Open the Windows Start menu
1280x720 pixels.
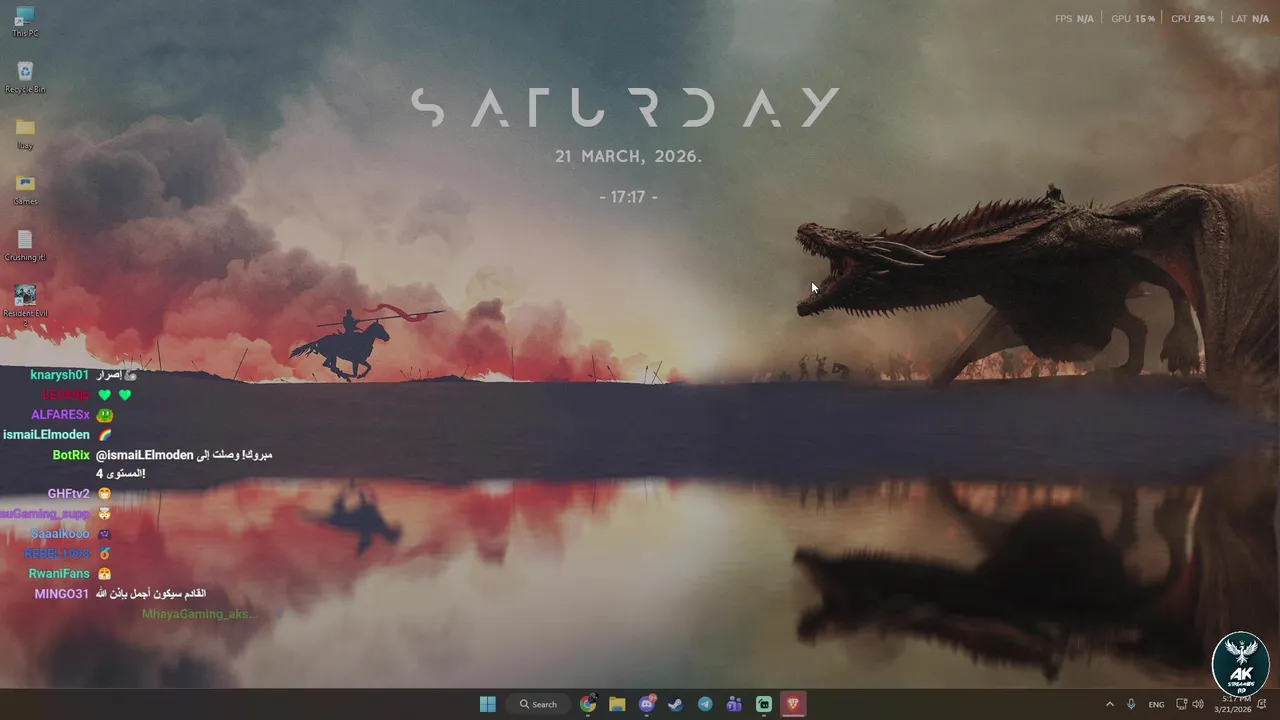488,704
